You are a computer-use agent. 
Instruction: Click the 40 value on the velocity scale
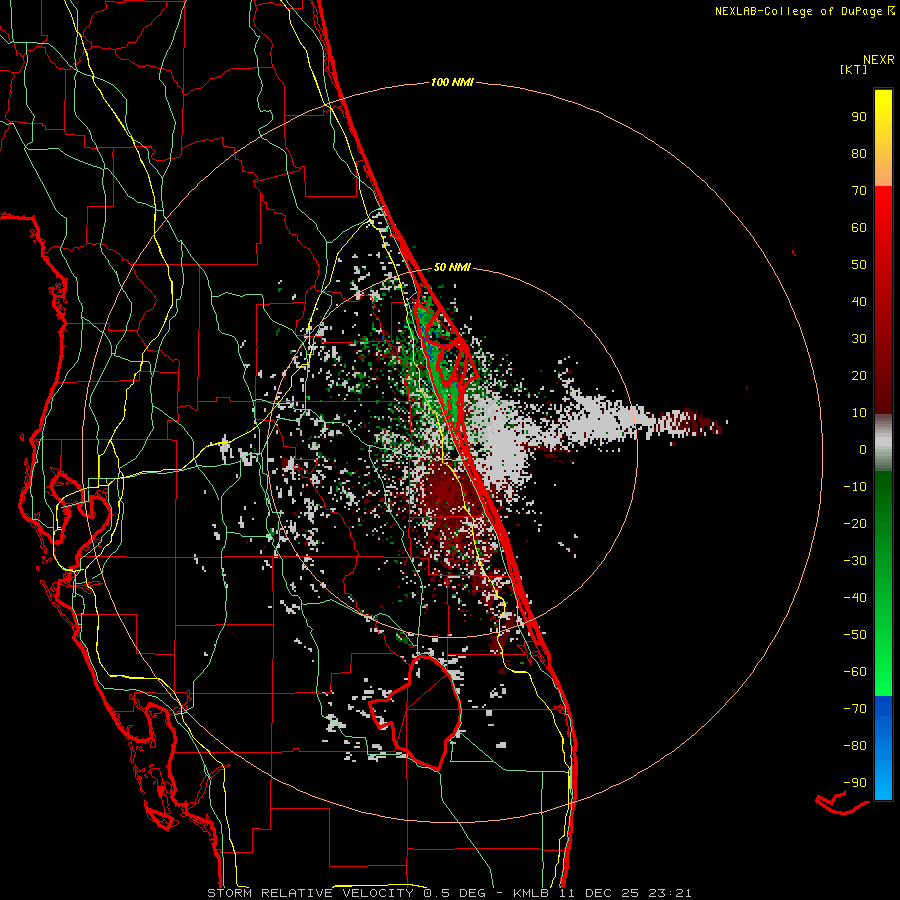coord(859,301)
